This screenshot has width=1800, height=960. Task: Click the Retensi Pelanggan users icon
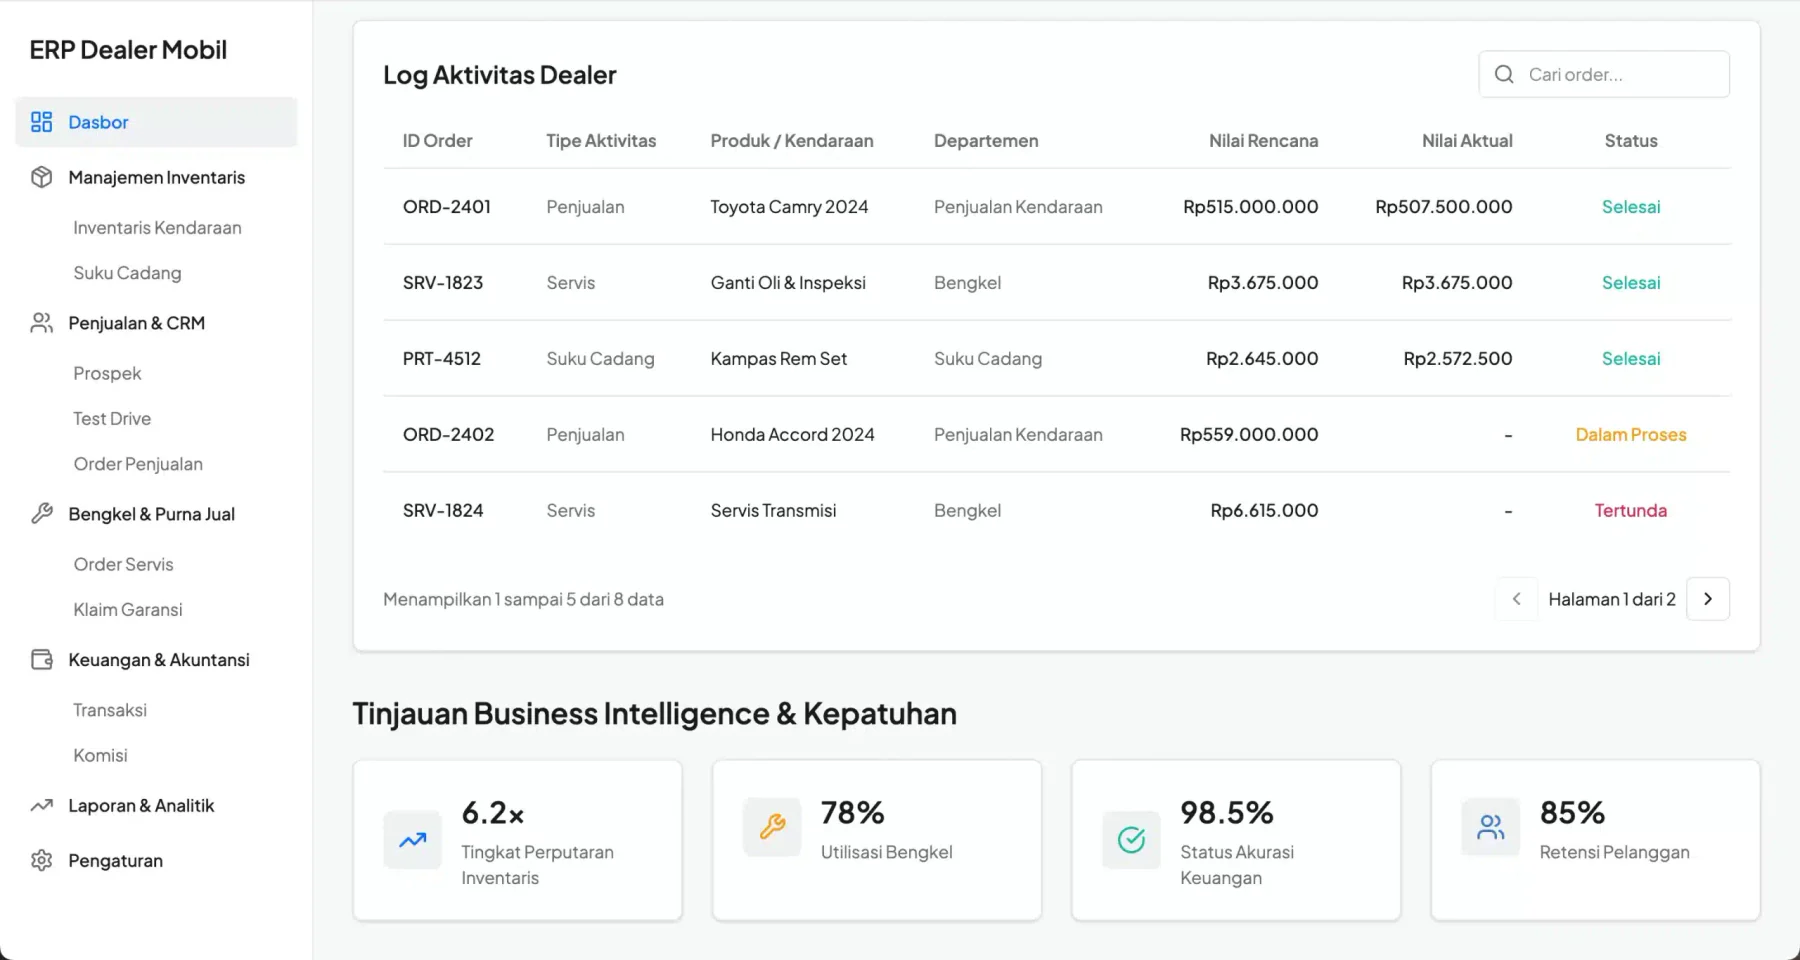1491,827
